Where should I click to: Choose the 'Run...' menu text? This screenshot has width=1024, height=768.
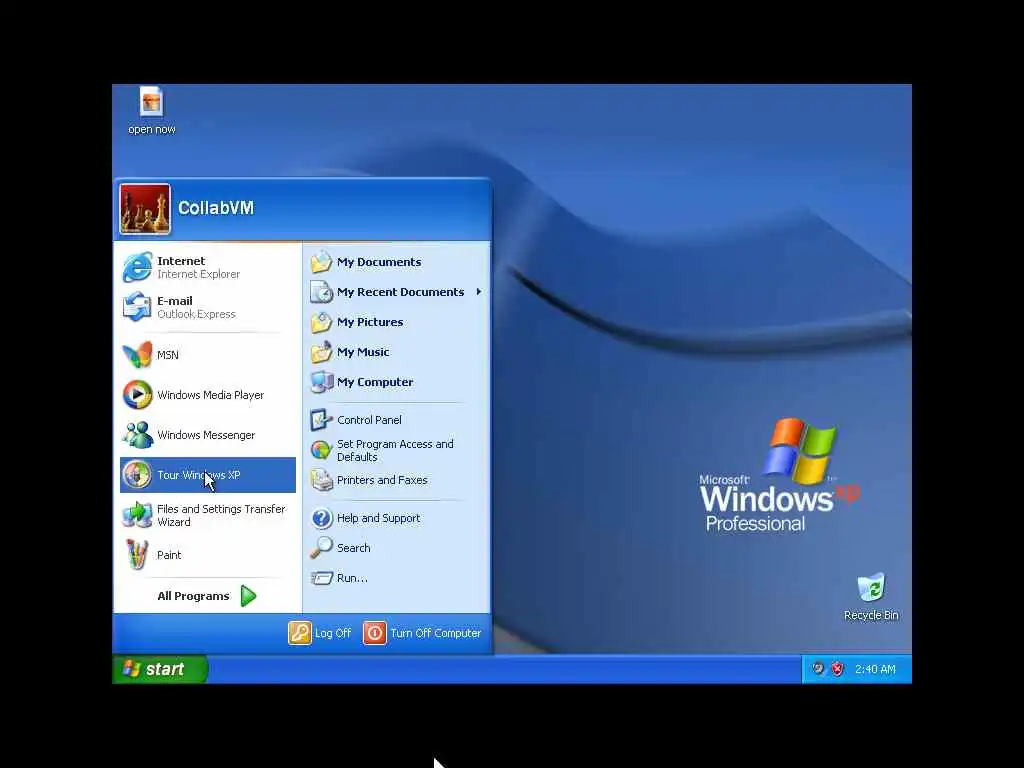pyautogui.click(x=352, y=578)
